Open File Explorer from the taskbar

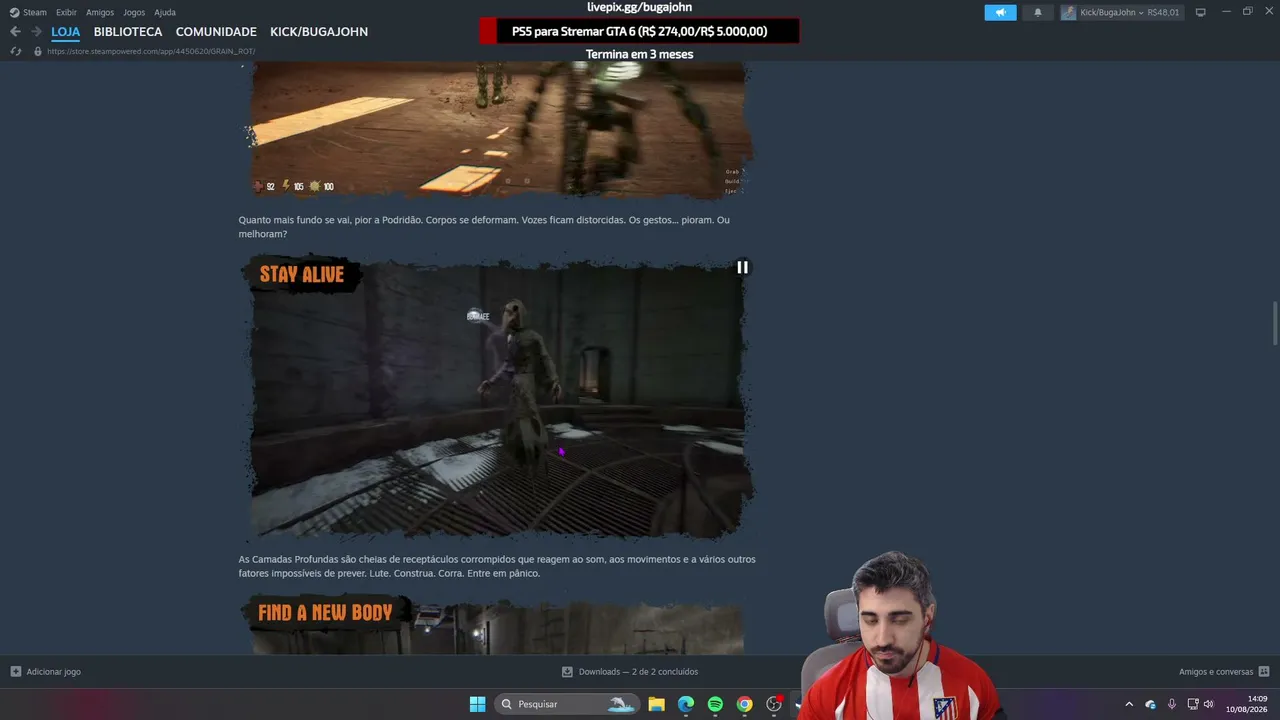[x=656, y=704]
